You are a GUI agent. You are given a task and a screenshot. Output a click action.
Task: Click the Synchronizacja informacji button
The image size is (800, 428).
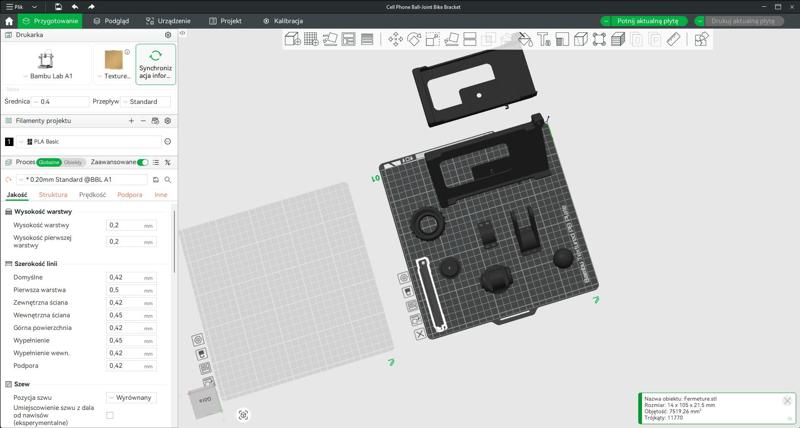coord(155,64)
